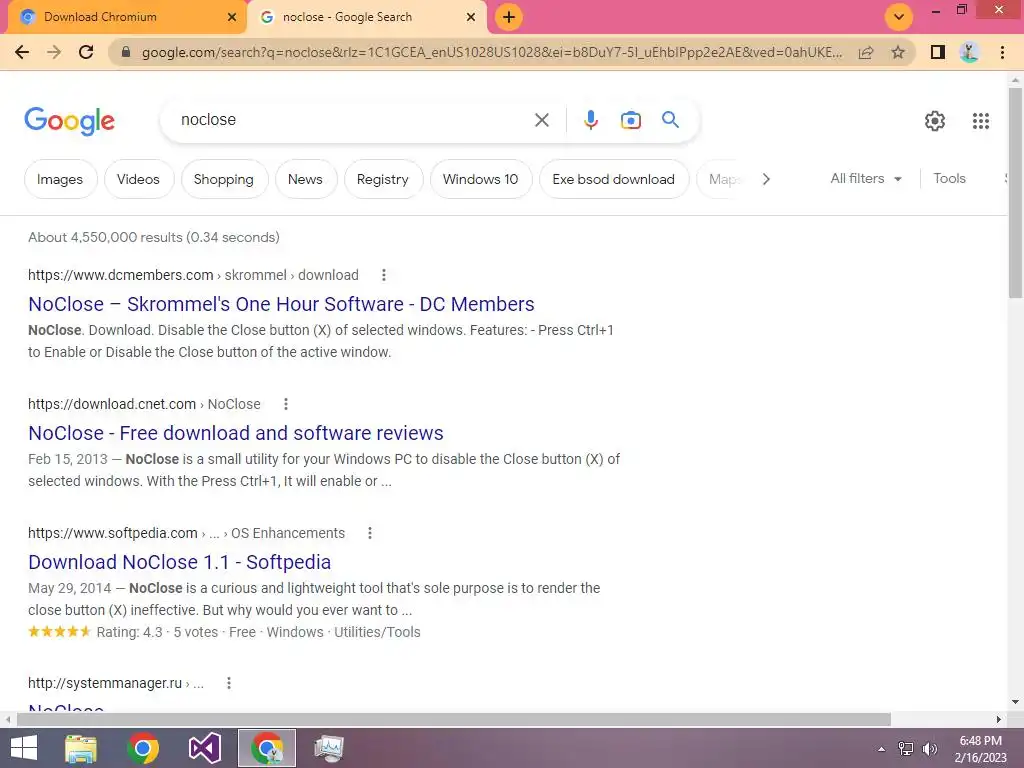The image size is (1024, 768).
Task: Click the systemmanager.ru URL breadcrumb
Action: (x=116, y=683)
